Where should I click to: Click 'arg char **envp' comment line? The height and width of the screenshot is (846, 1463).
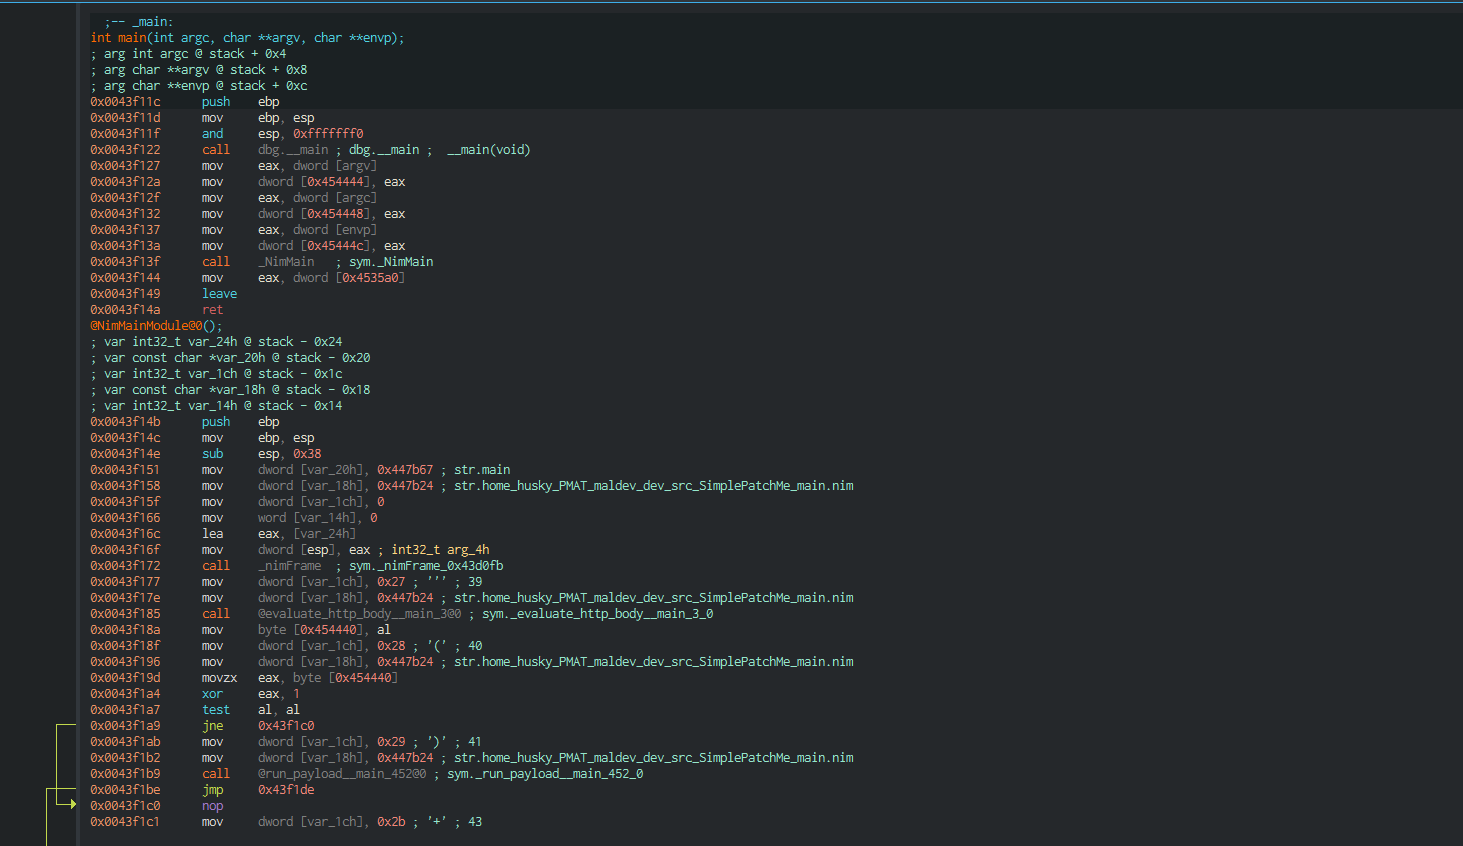(x=198, y=86)
